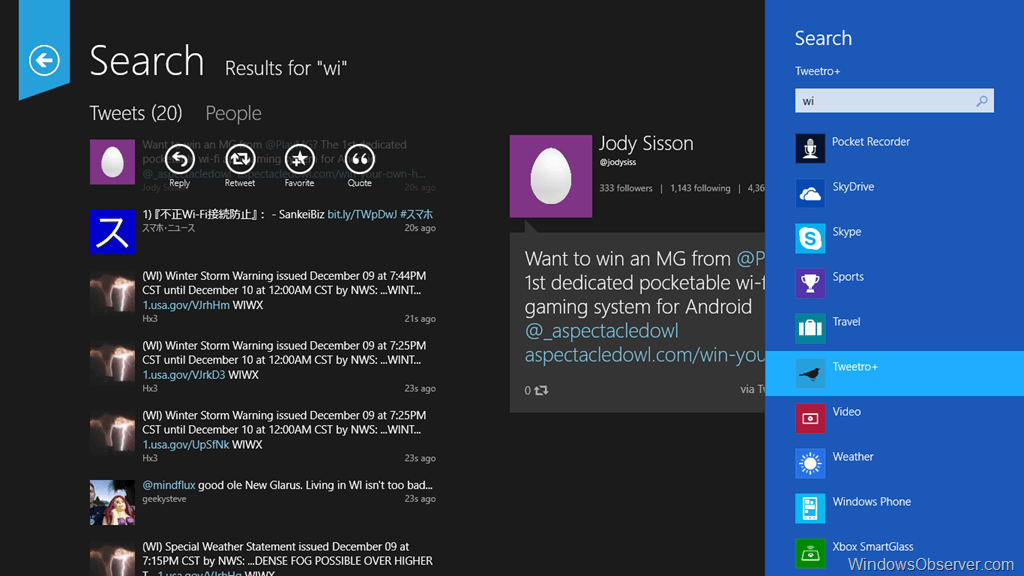Image resolution: width=1024 pixels, height=576 pixels.
Task: Open the @_aspectacledowl mention link
Action: tap(601, 331)
